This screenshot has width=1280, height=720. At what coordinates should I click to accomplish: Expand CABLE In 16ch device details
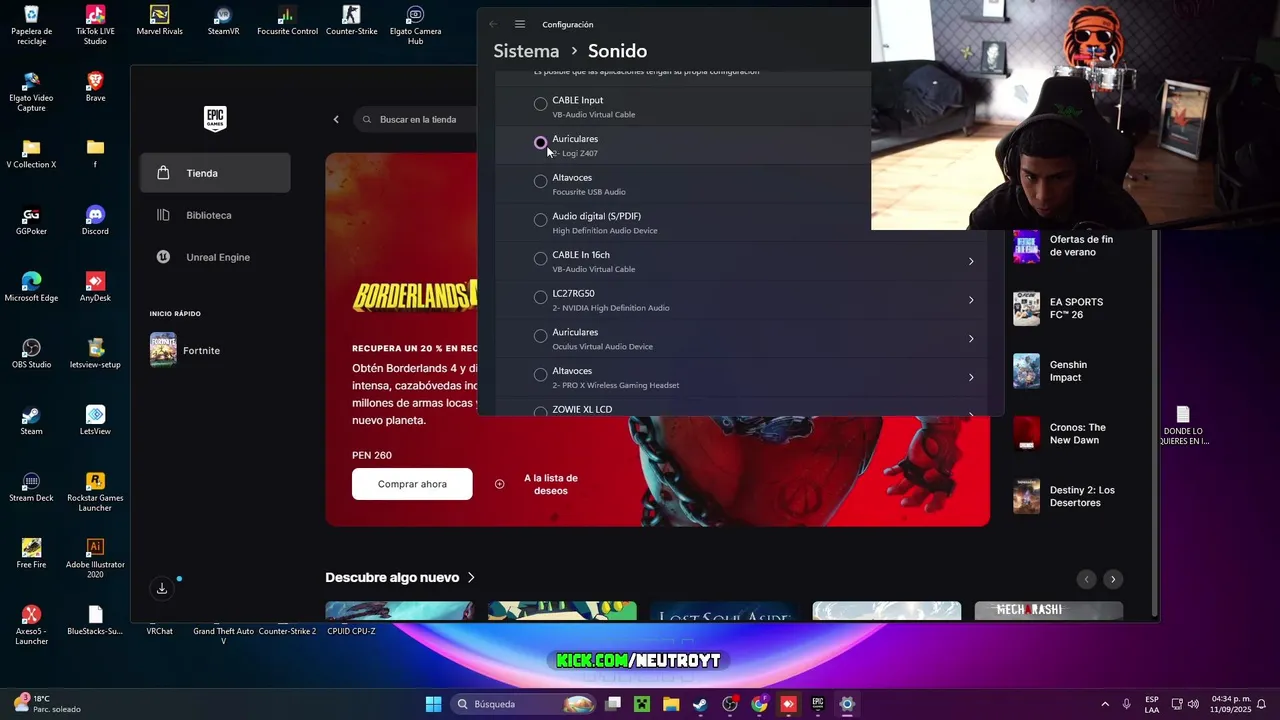[970, 262]
